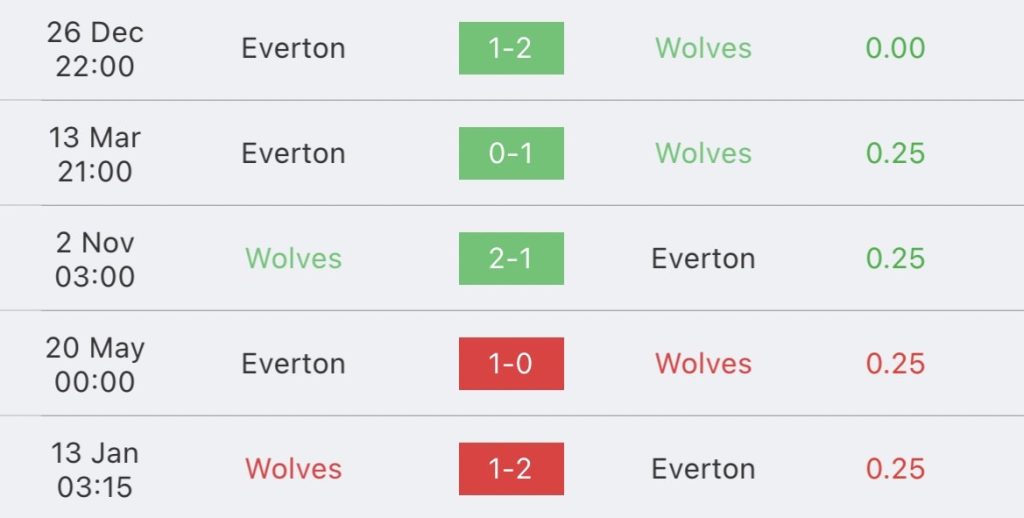This screenshot has width=1024, height=518.
Task: Click Everton in the 13 Mar row
Action: 293,153
